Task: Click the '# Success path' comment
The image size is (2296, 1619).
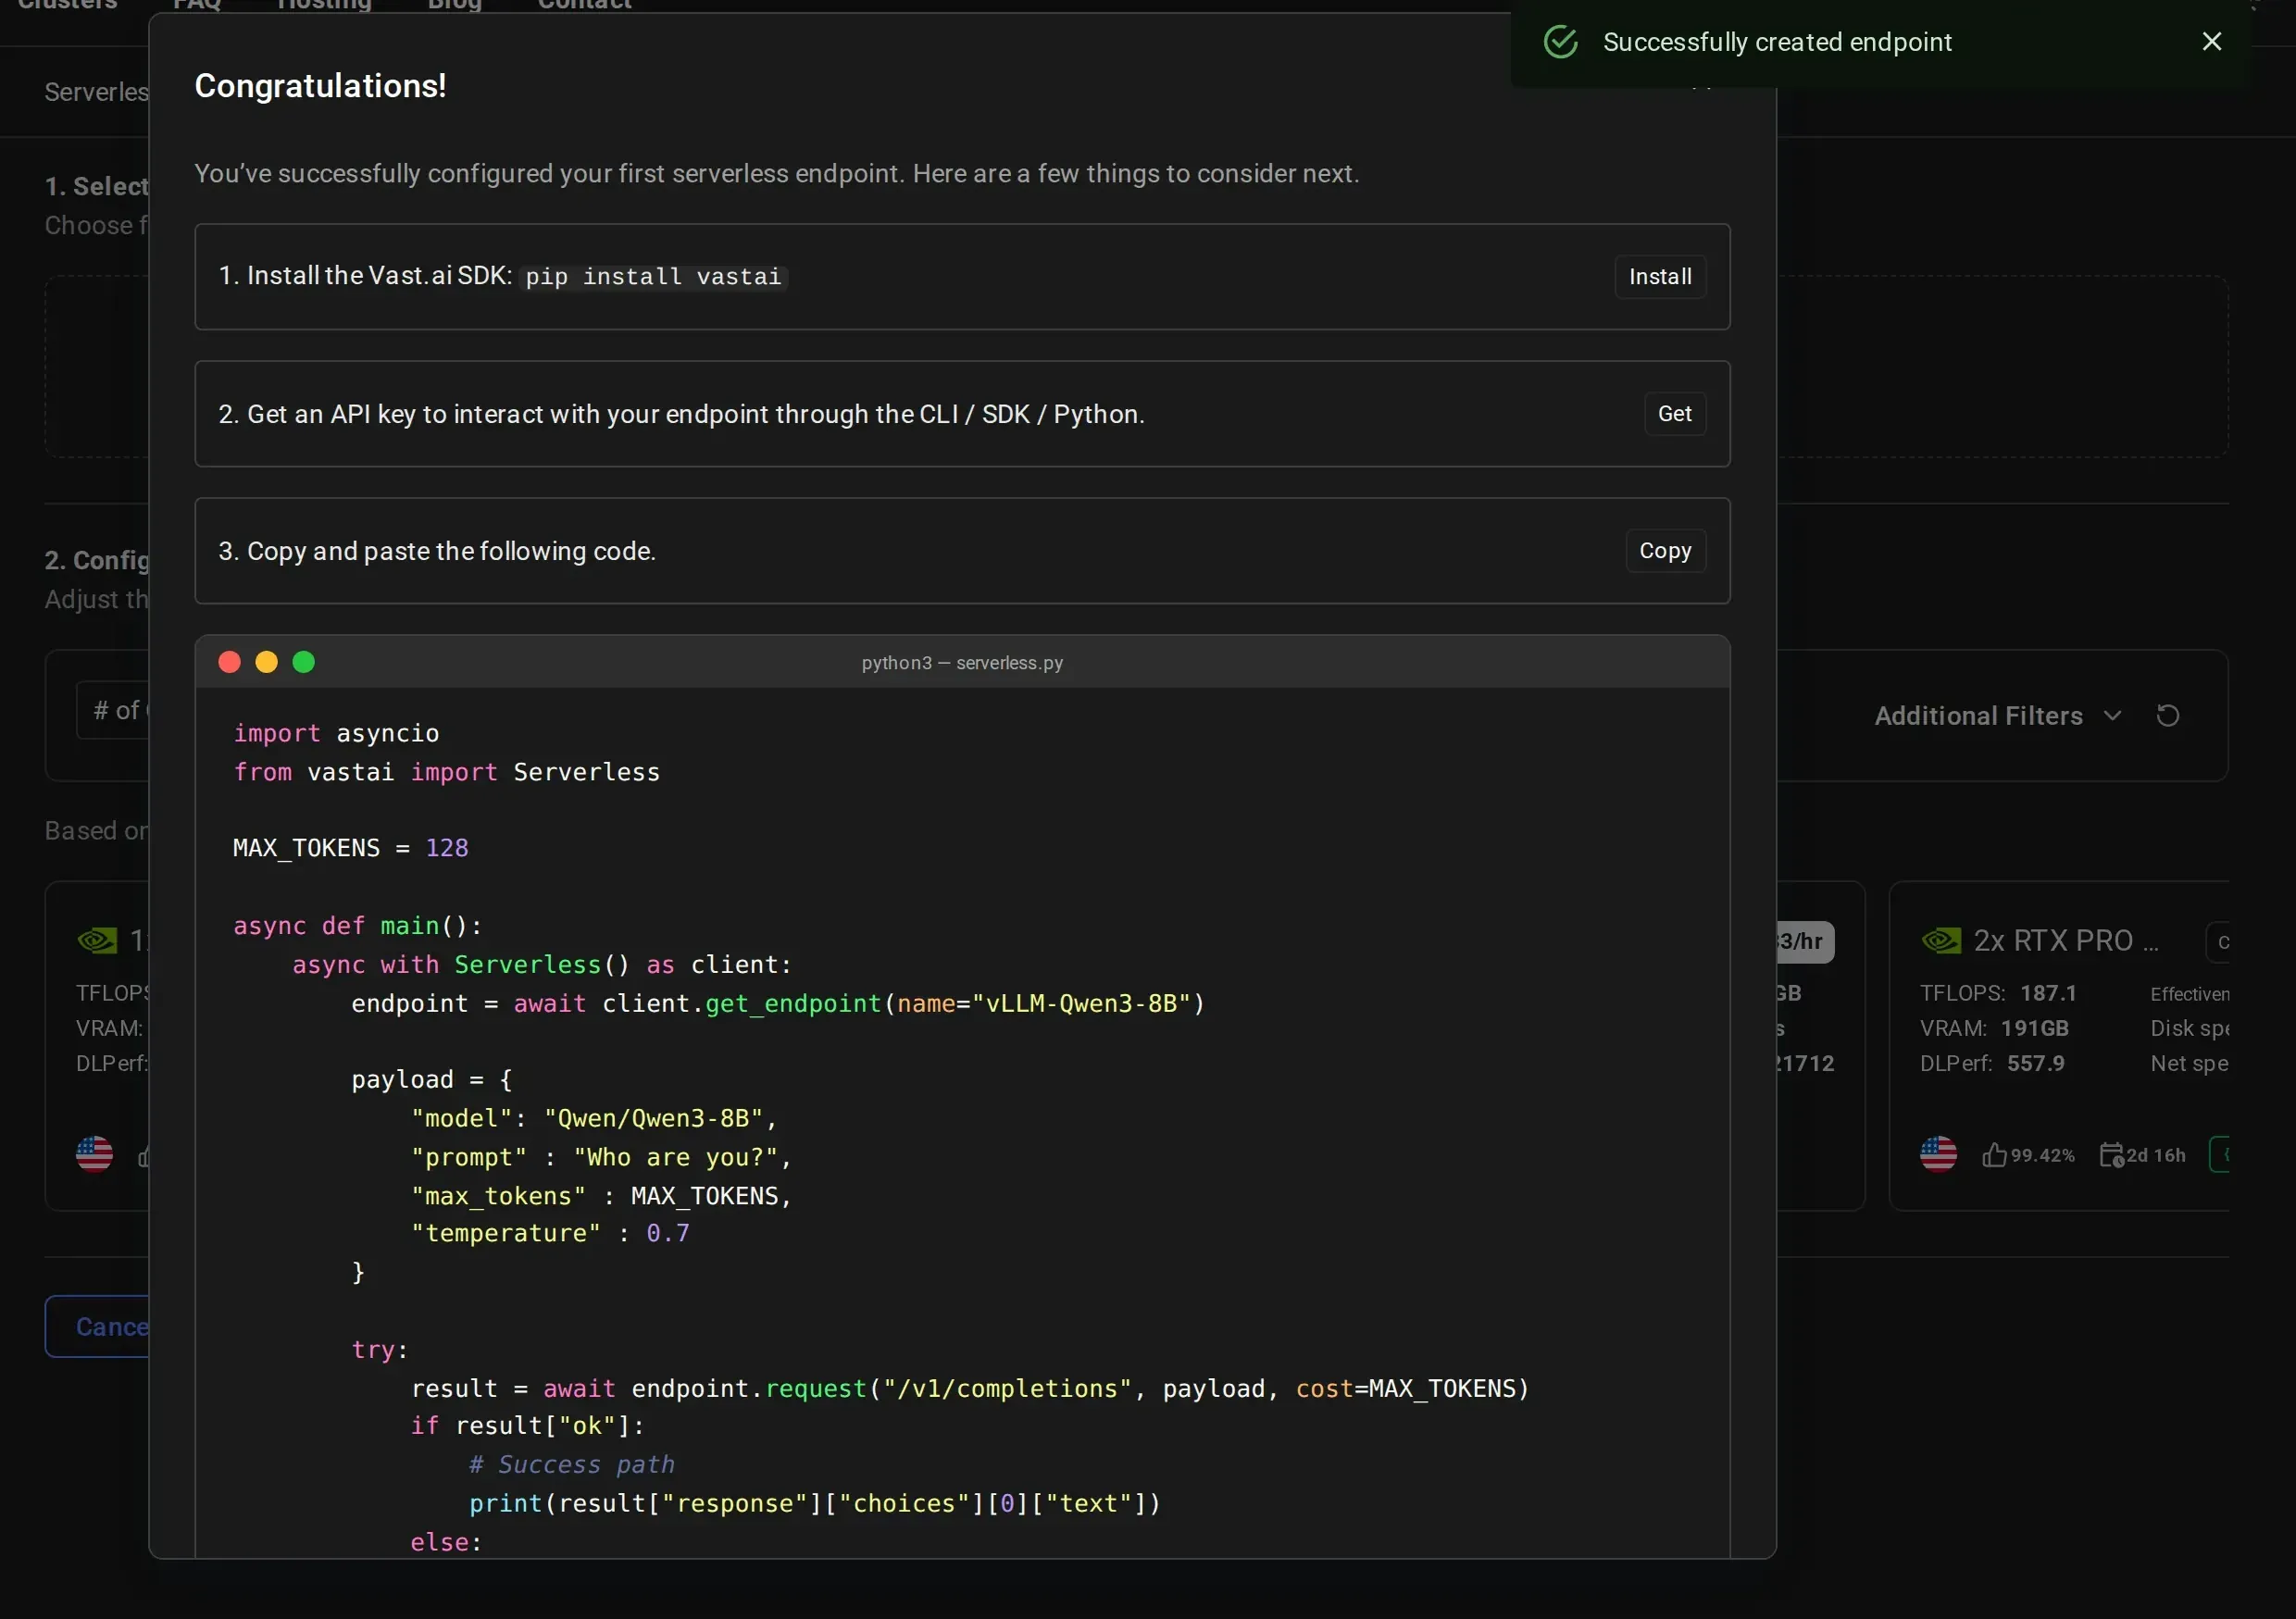Action: [572, 1464]
